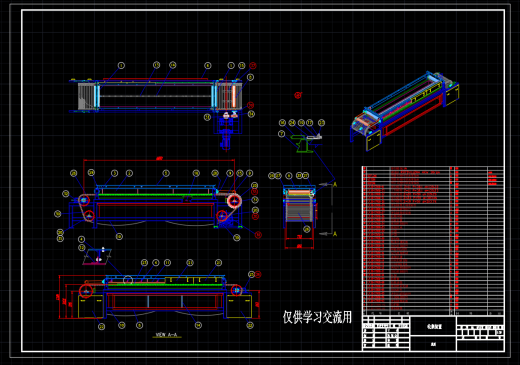This screenshot has height=365, width=520.
Task: Click the lower section arrow labeled A
Action: coord(328,234)
